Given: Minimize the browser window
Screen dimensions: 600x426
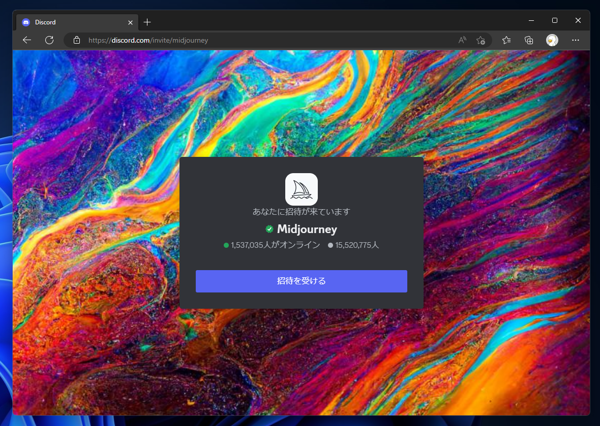Looking at the screenshot, I should pos(531,20).
